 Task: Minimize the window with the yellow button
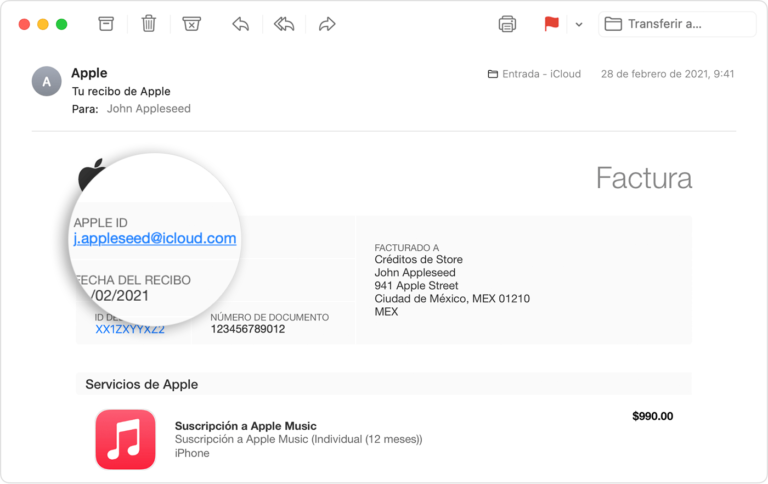43,24
